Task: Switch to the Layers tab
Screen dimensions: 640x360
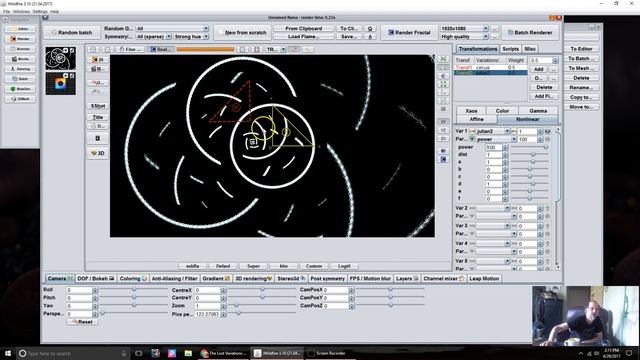Action: pyautogui.click(x=407, y=279)
